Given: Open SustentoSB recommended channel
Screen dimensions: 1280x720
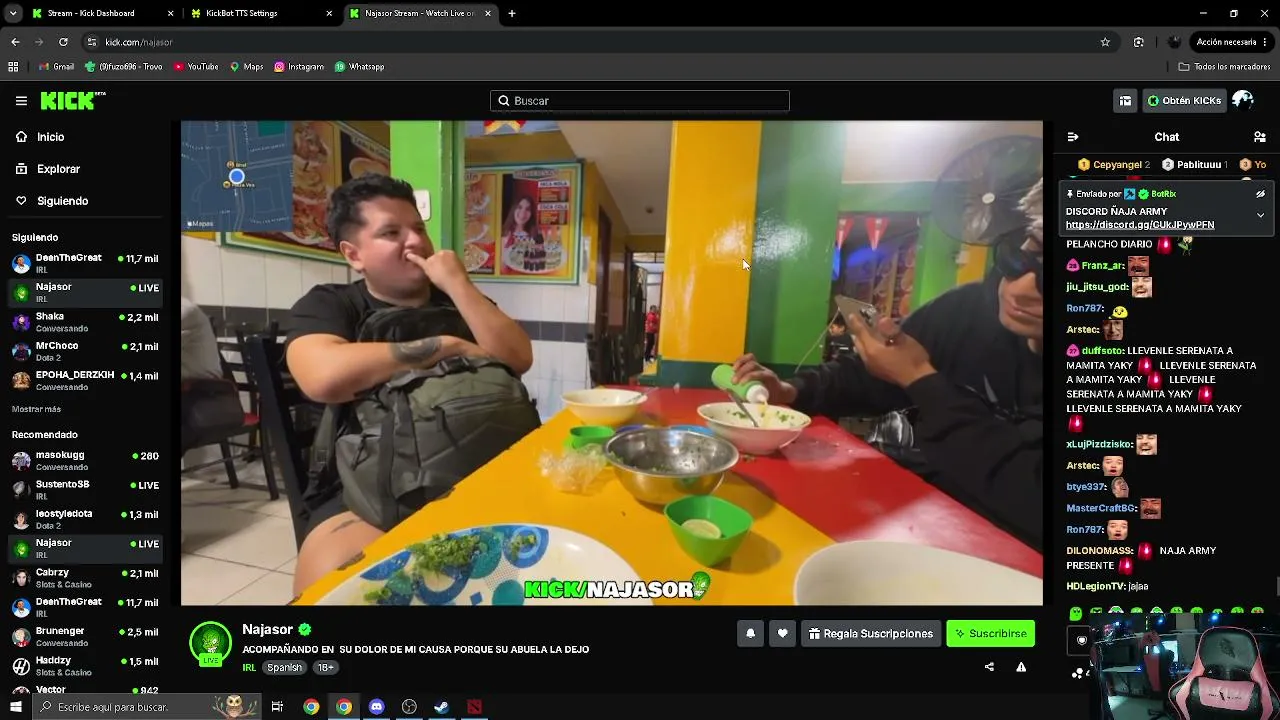Looking at the screenshot, I should tap(85, 489).
